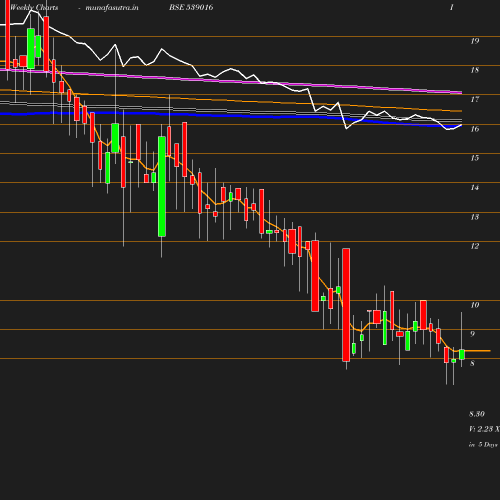Click the 'Weekly Charts' title text
This screenshot has height=500, width=500.
coord(34,7)
